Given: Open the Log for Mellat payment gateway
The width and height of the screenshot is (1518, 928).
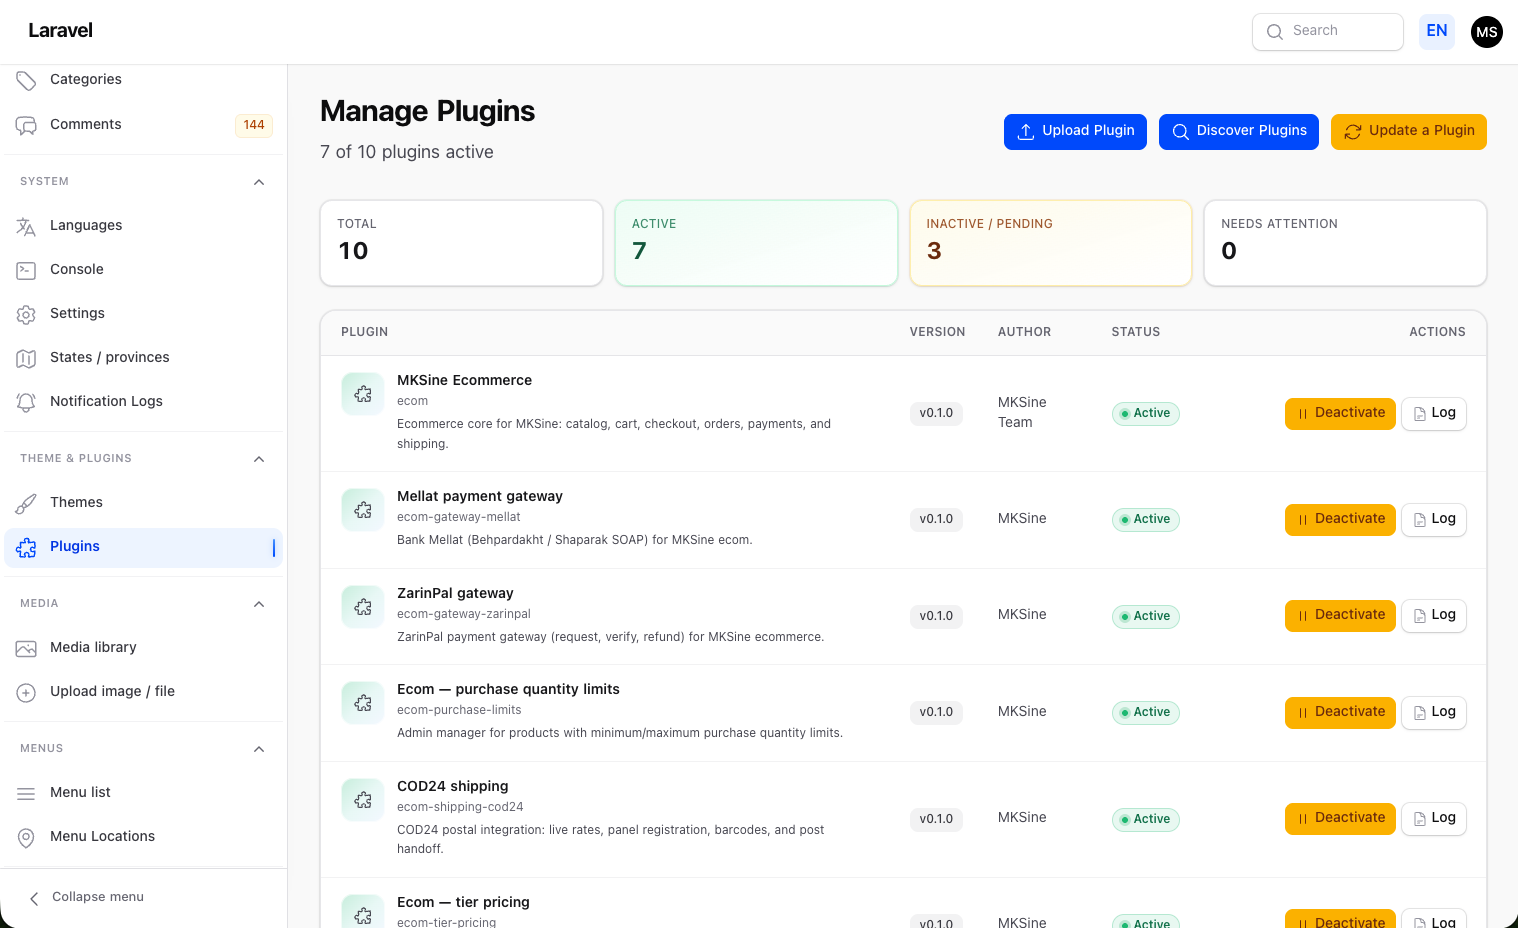Looking at the screenshot, I should pos(1434,520).
